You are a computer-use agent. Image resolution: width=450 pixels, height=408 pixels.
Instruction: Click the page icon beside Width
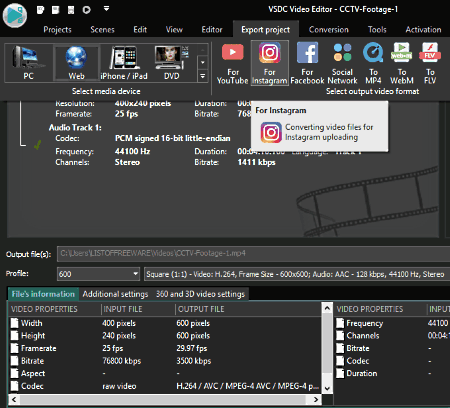pos(14,323)
